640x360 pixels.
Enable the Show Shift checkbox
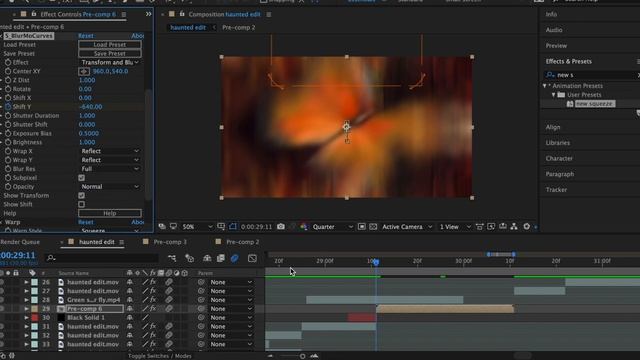82,204
